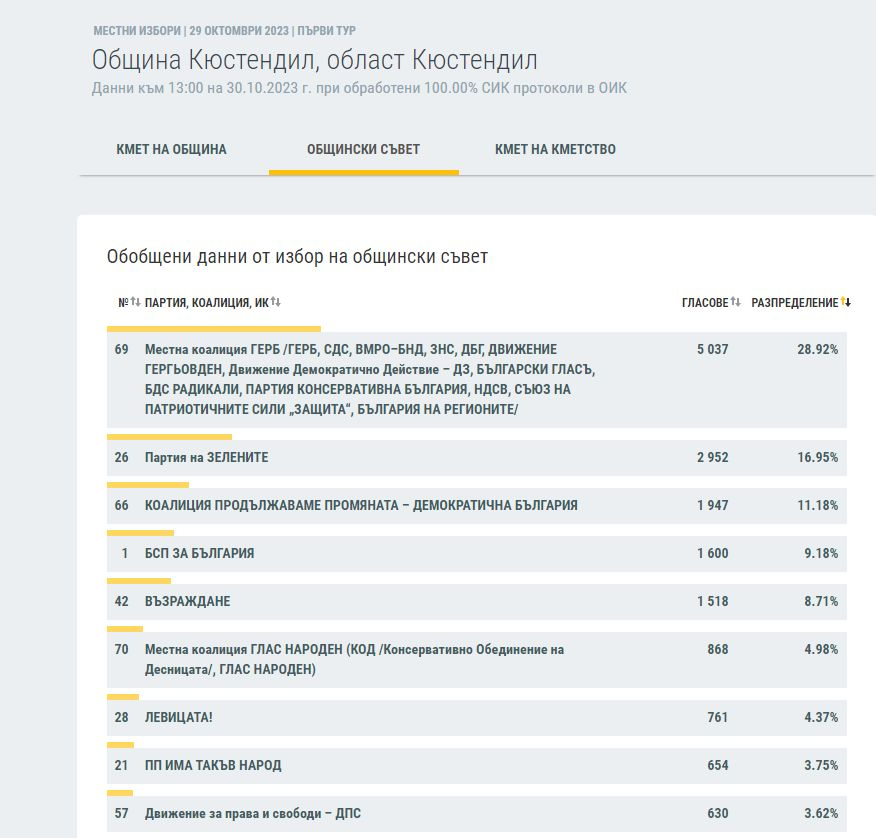Image resolution: width=876 pixels, height=838 pixels.
Task: Sort by РАЗПРЕДЕЛЕНИЕ arrows icon
Action: pos(846,302)
